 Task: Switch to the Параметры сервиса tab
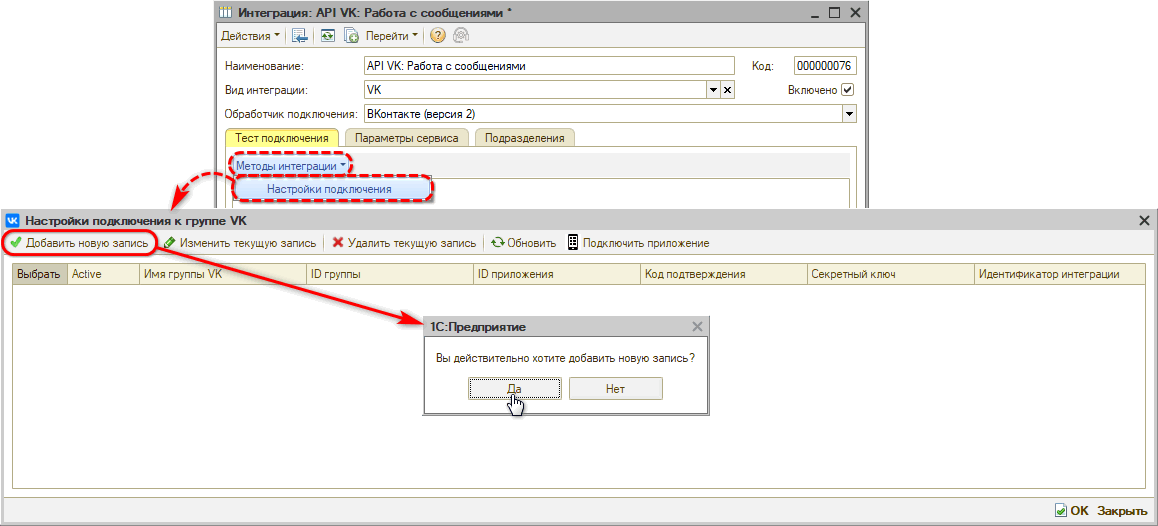pos(407,138)
